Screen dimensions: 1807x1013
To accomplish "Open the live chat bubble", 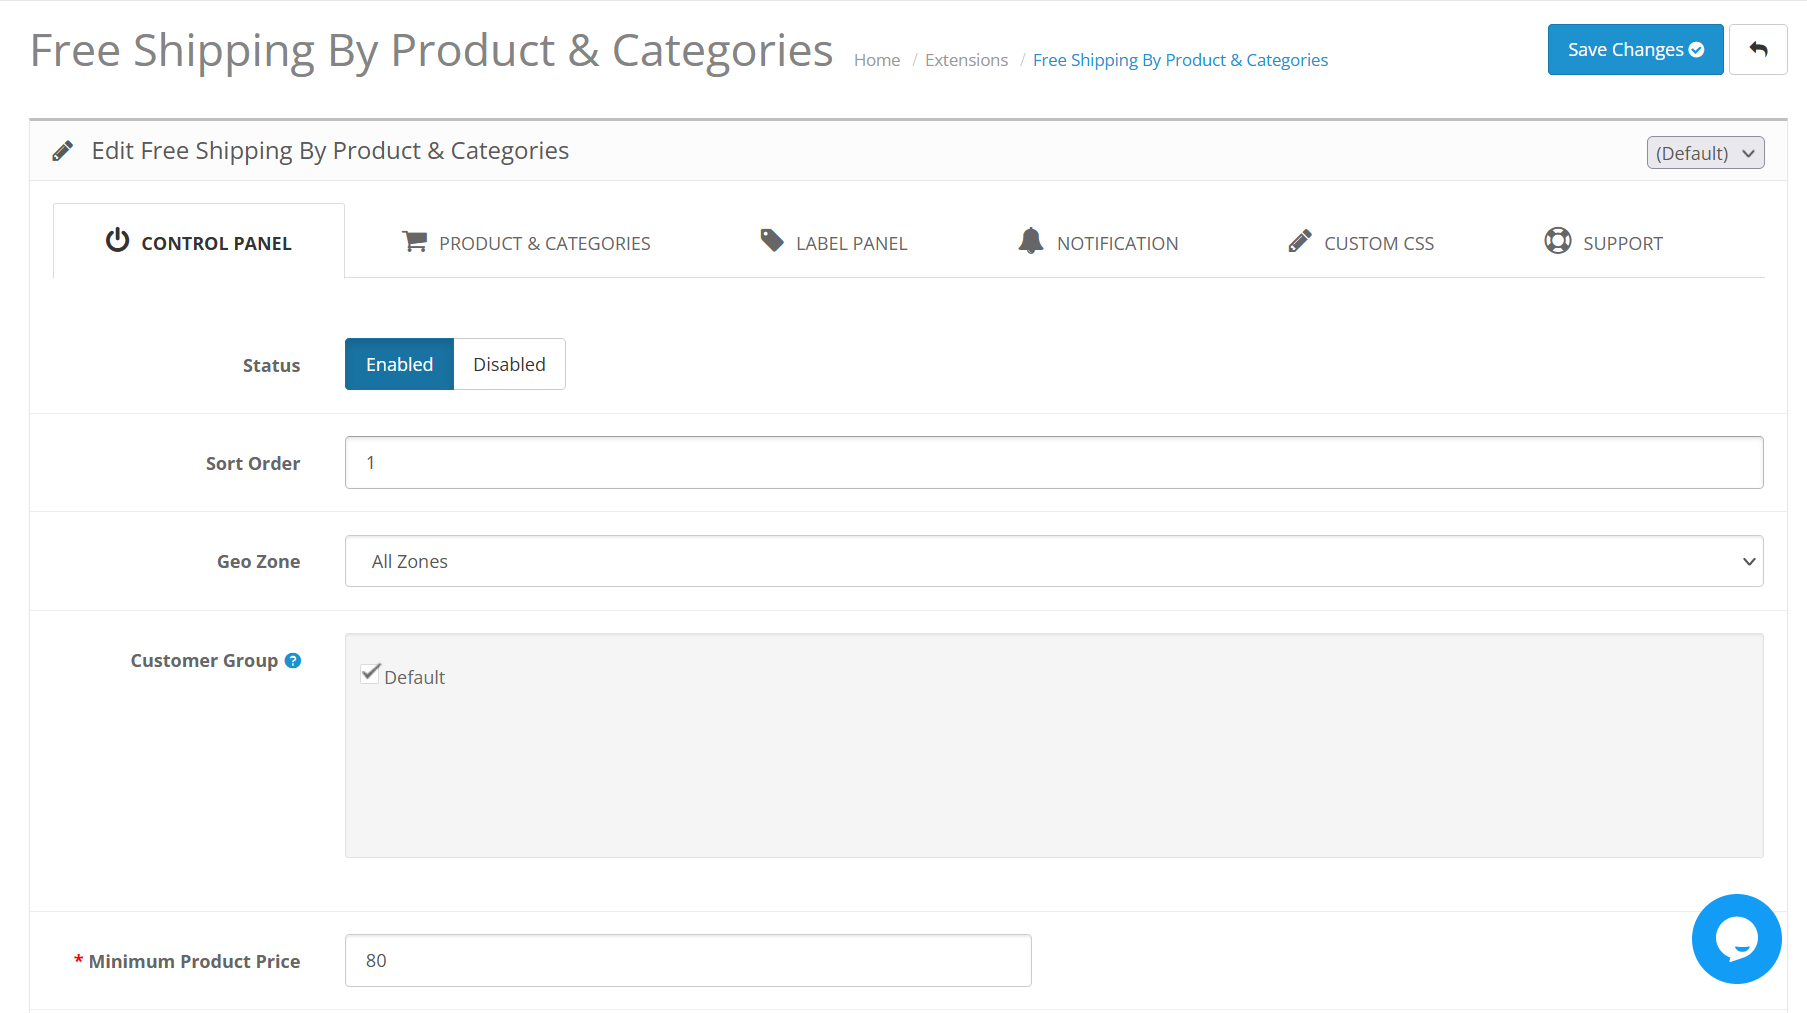I will pos(1736,939).
